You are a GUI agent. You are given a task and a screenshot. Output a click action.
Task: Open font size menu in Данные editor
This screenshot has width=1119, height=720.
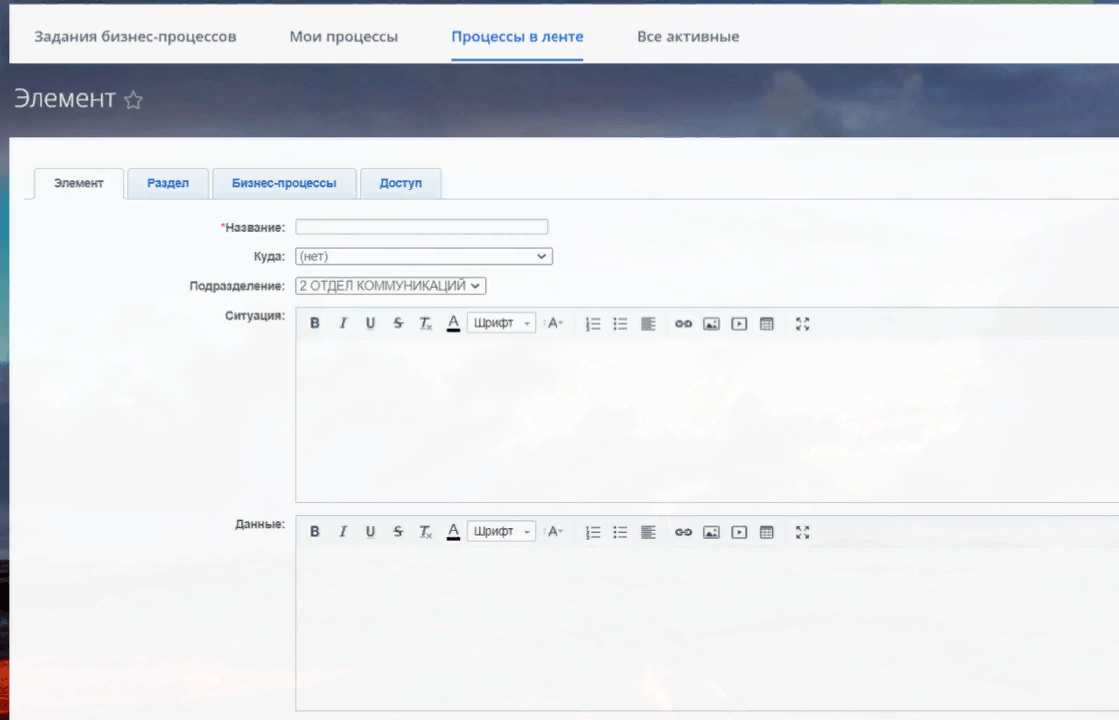coord(554,532)
